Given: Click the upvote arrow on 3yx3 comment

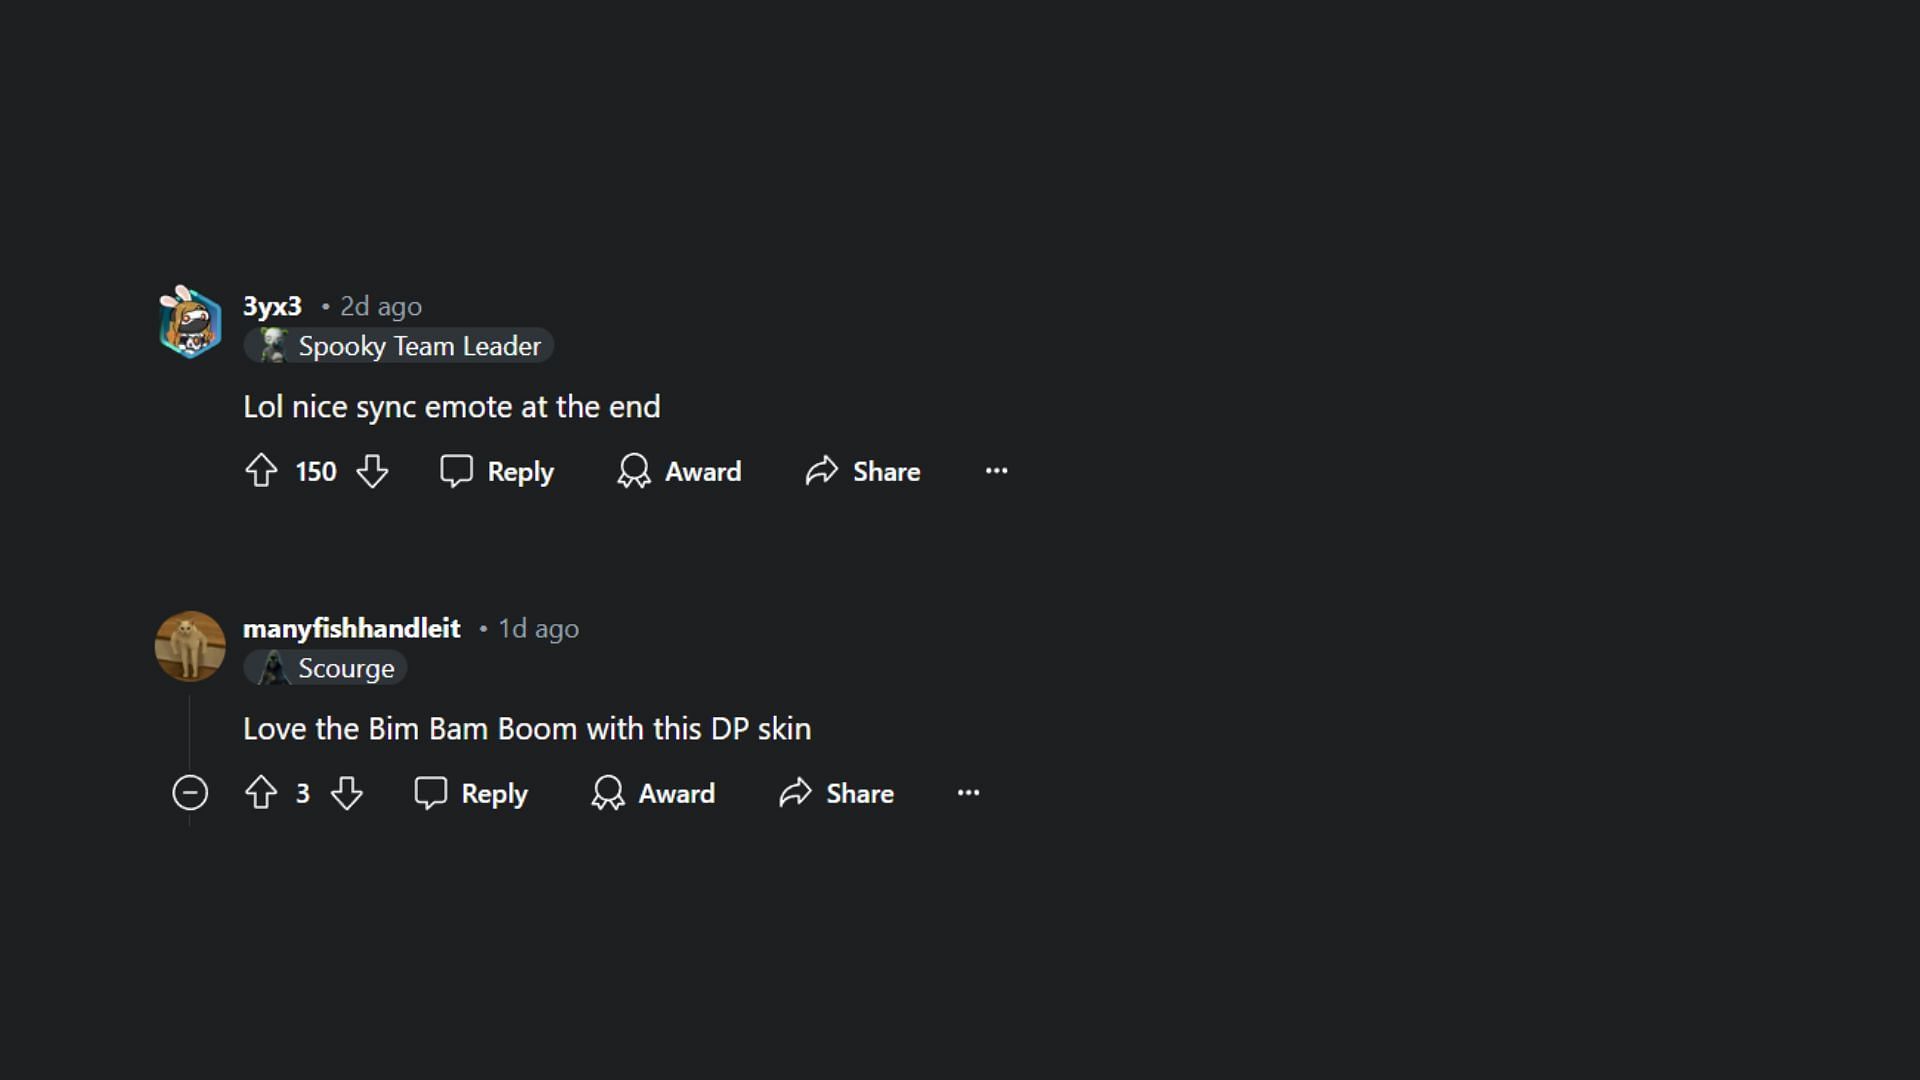Looking at the screenshot, I should [x=260, y=471].
